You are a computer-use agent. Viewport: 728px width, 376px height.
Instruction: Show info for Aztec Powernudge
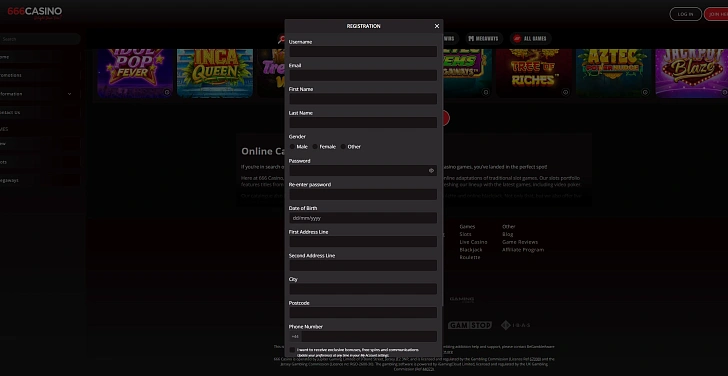(645, 92)
